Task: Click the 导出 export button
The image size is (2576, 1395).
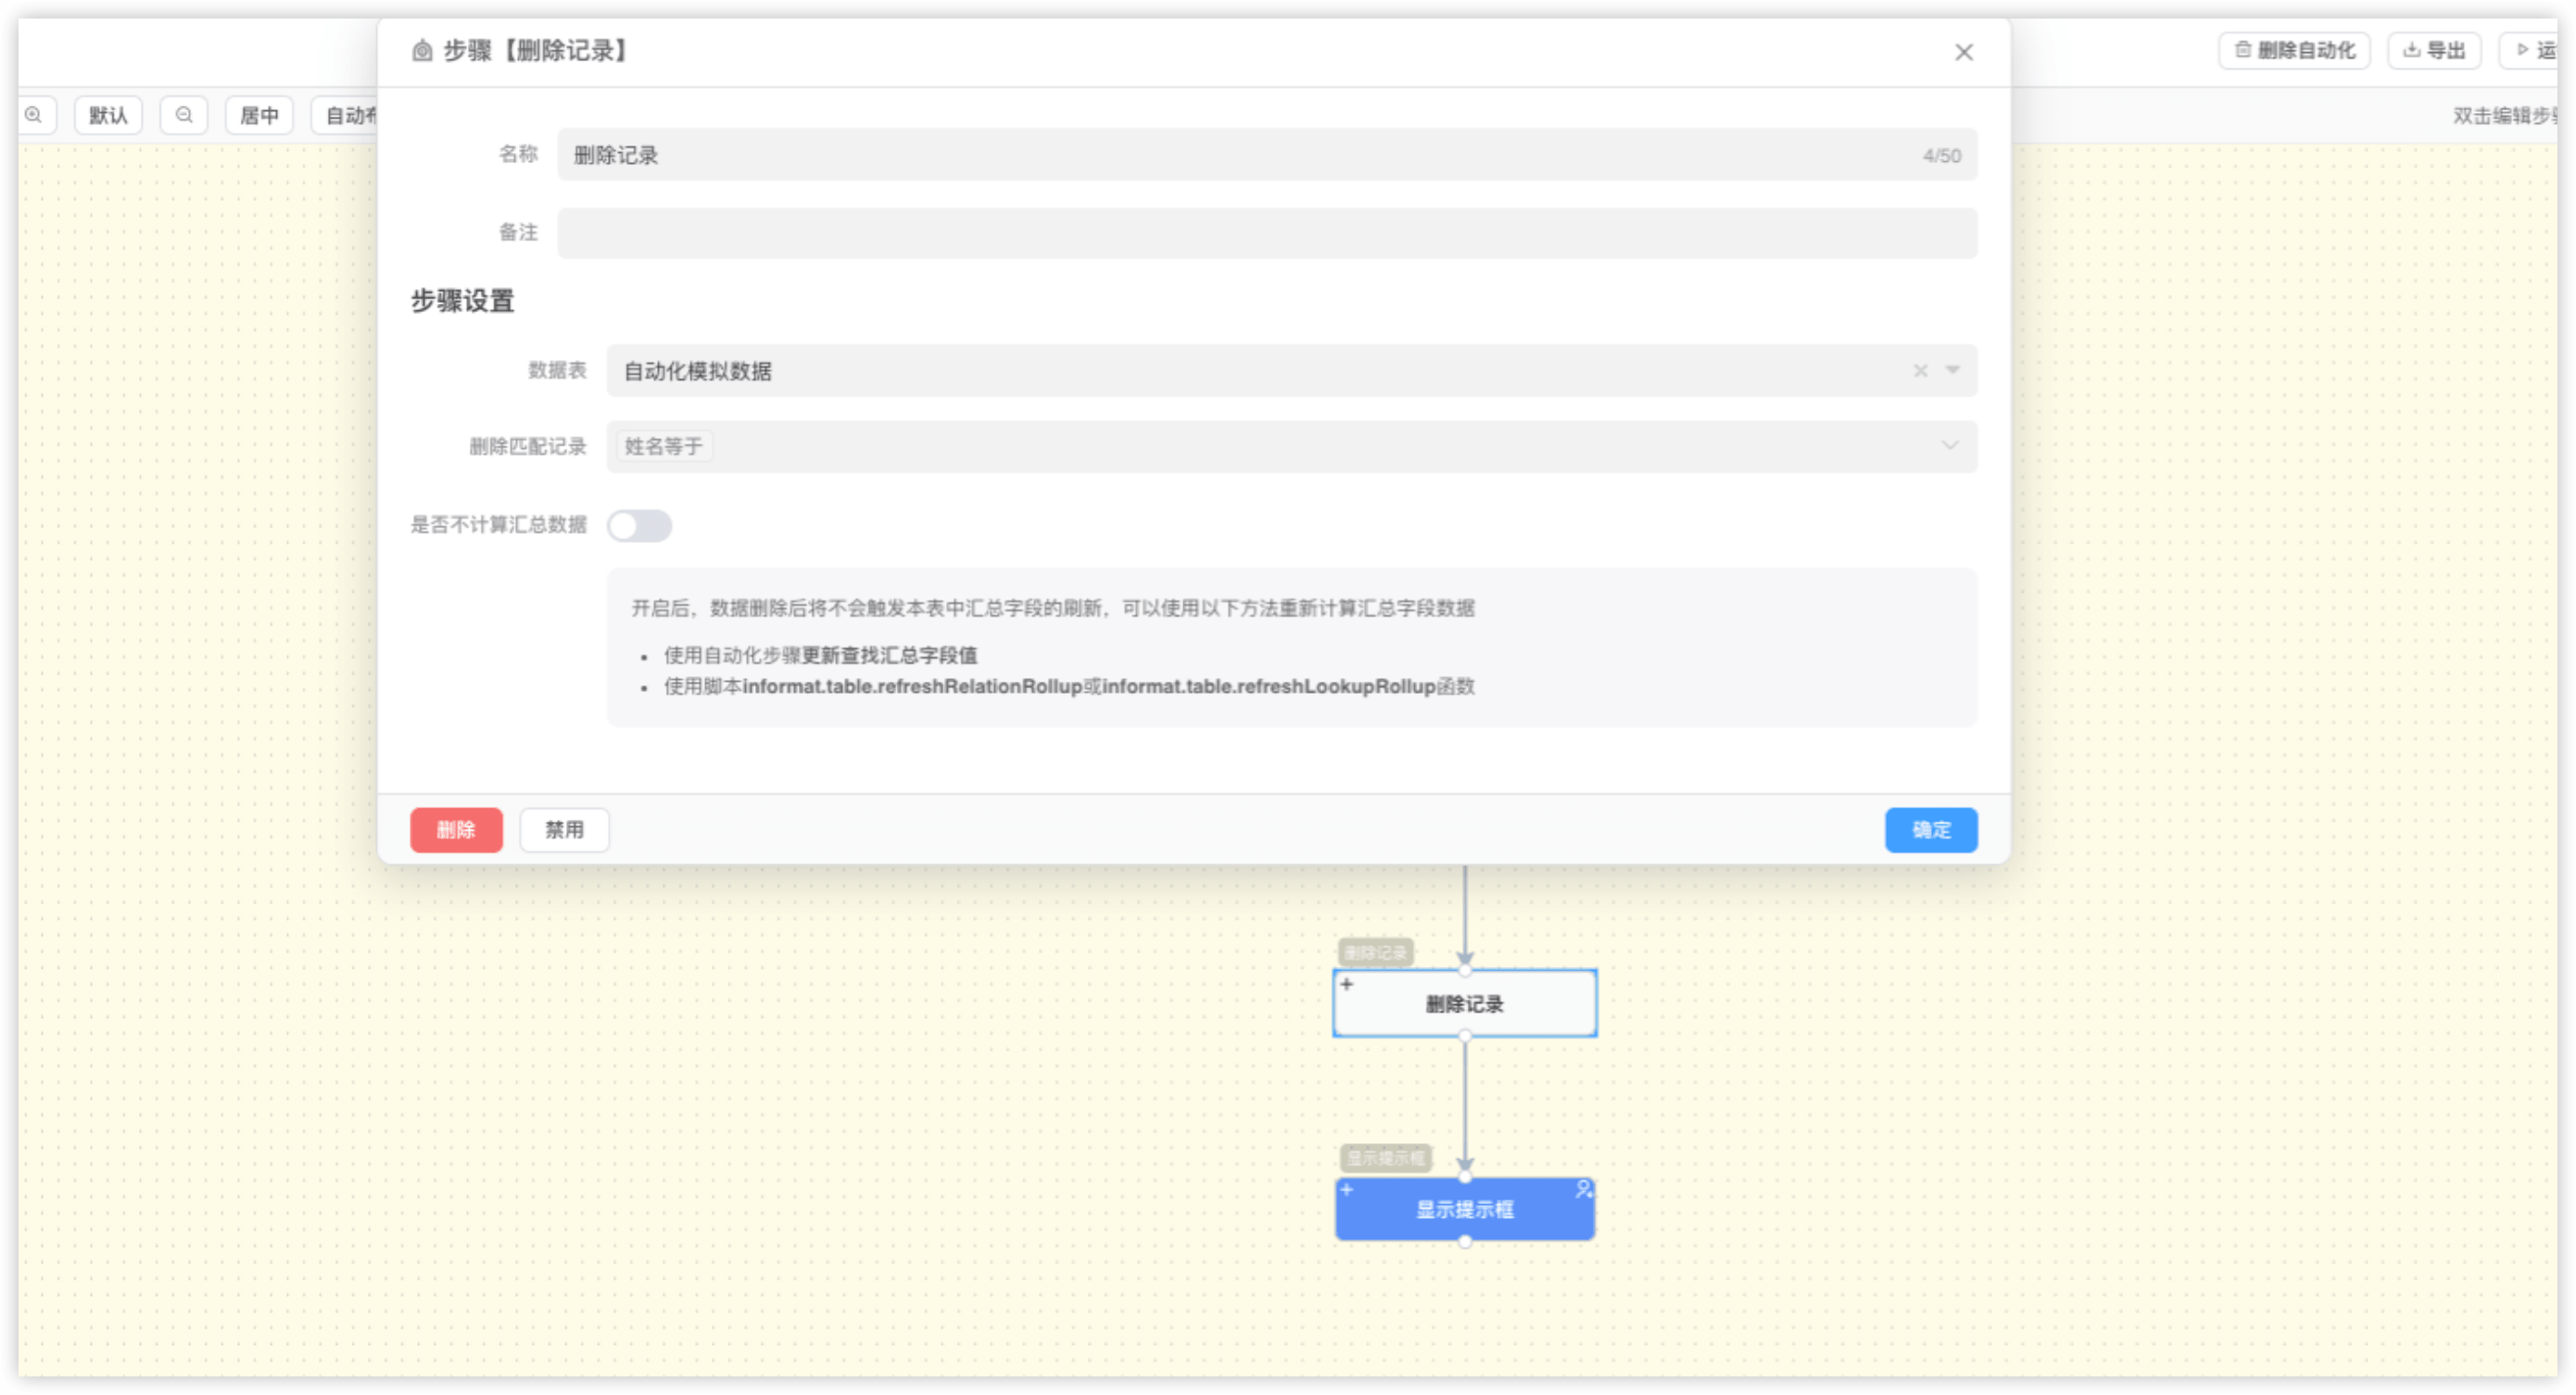Action: click(x=2434, y=50)
